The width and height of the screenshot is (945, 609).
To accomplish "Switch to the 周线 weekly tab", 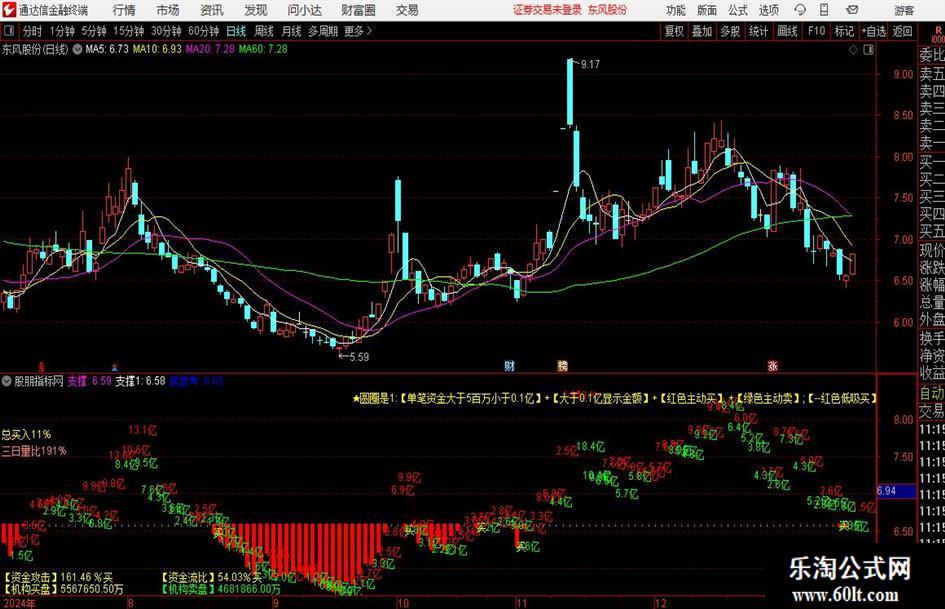I will tap(264, 31).
